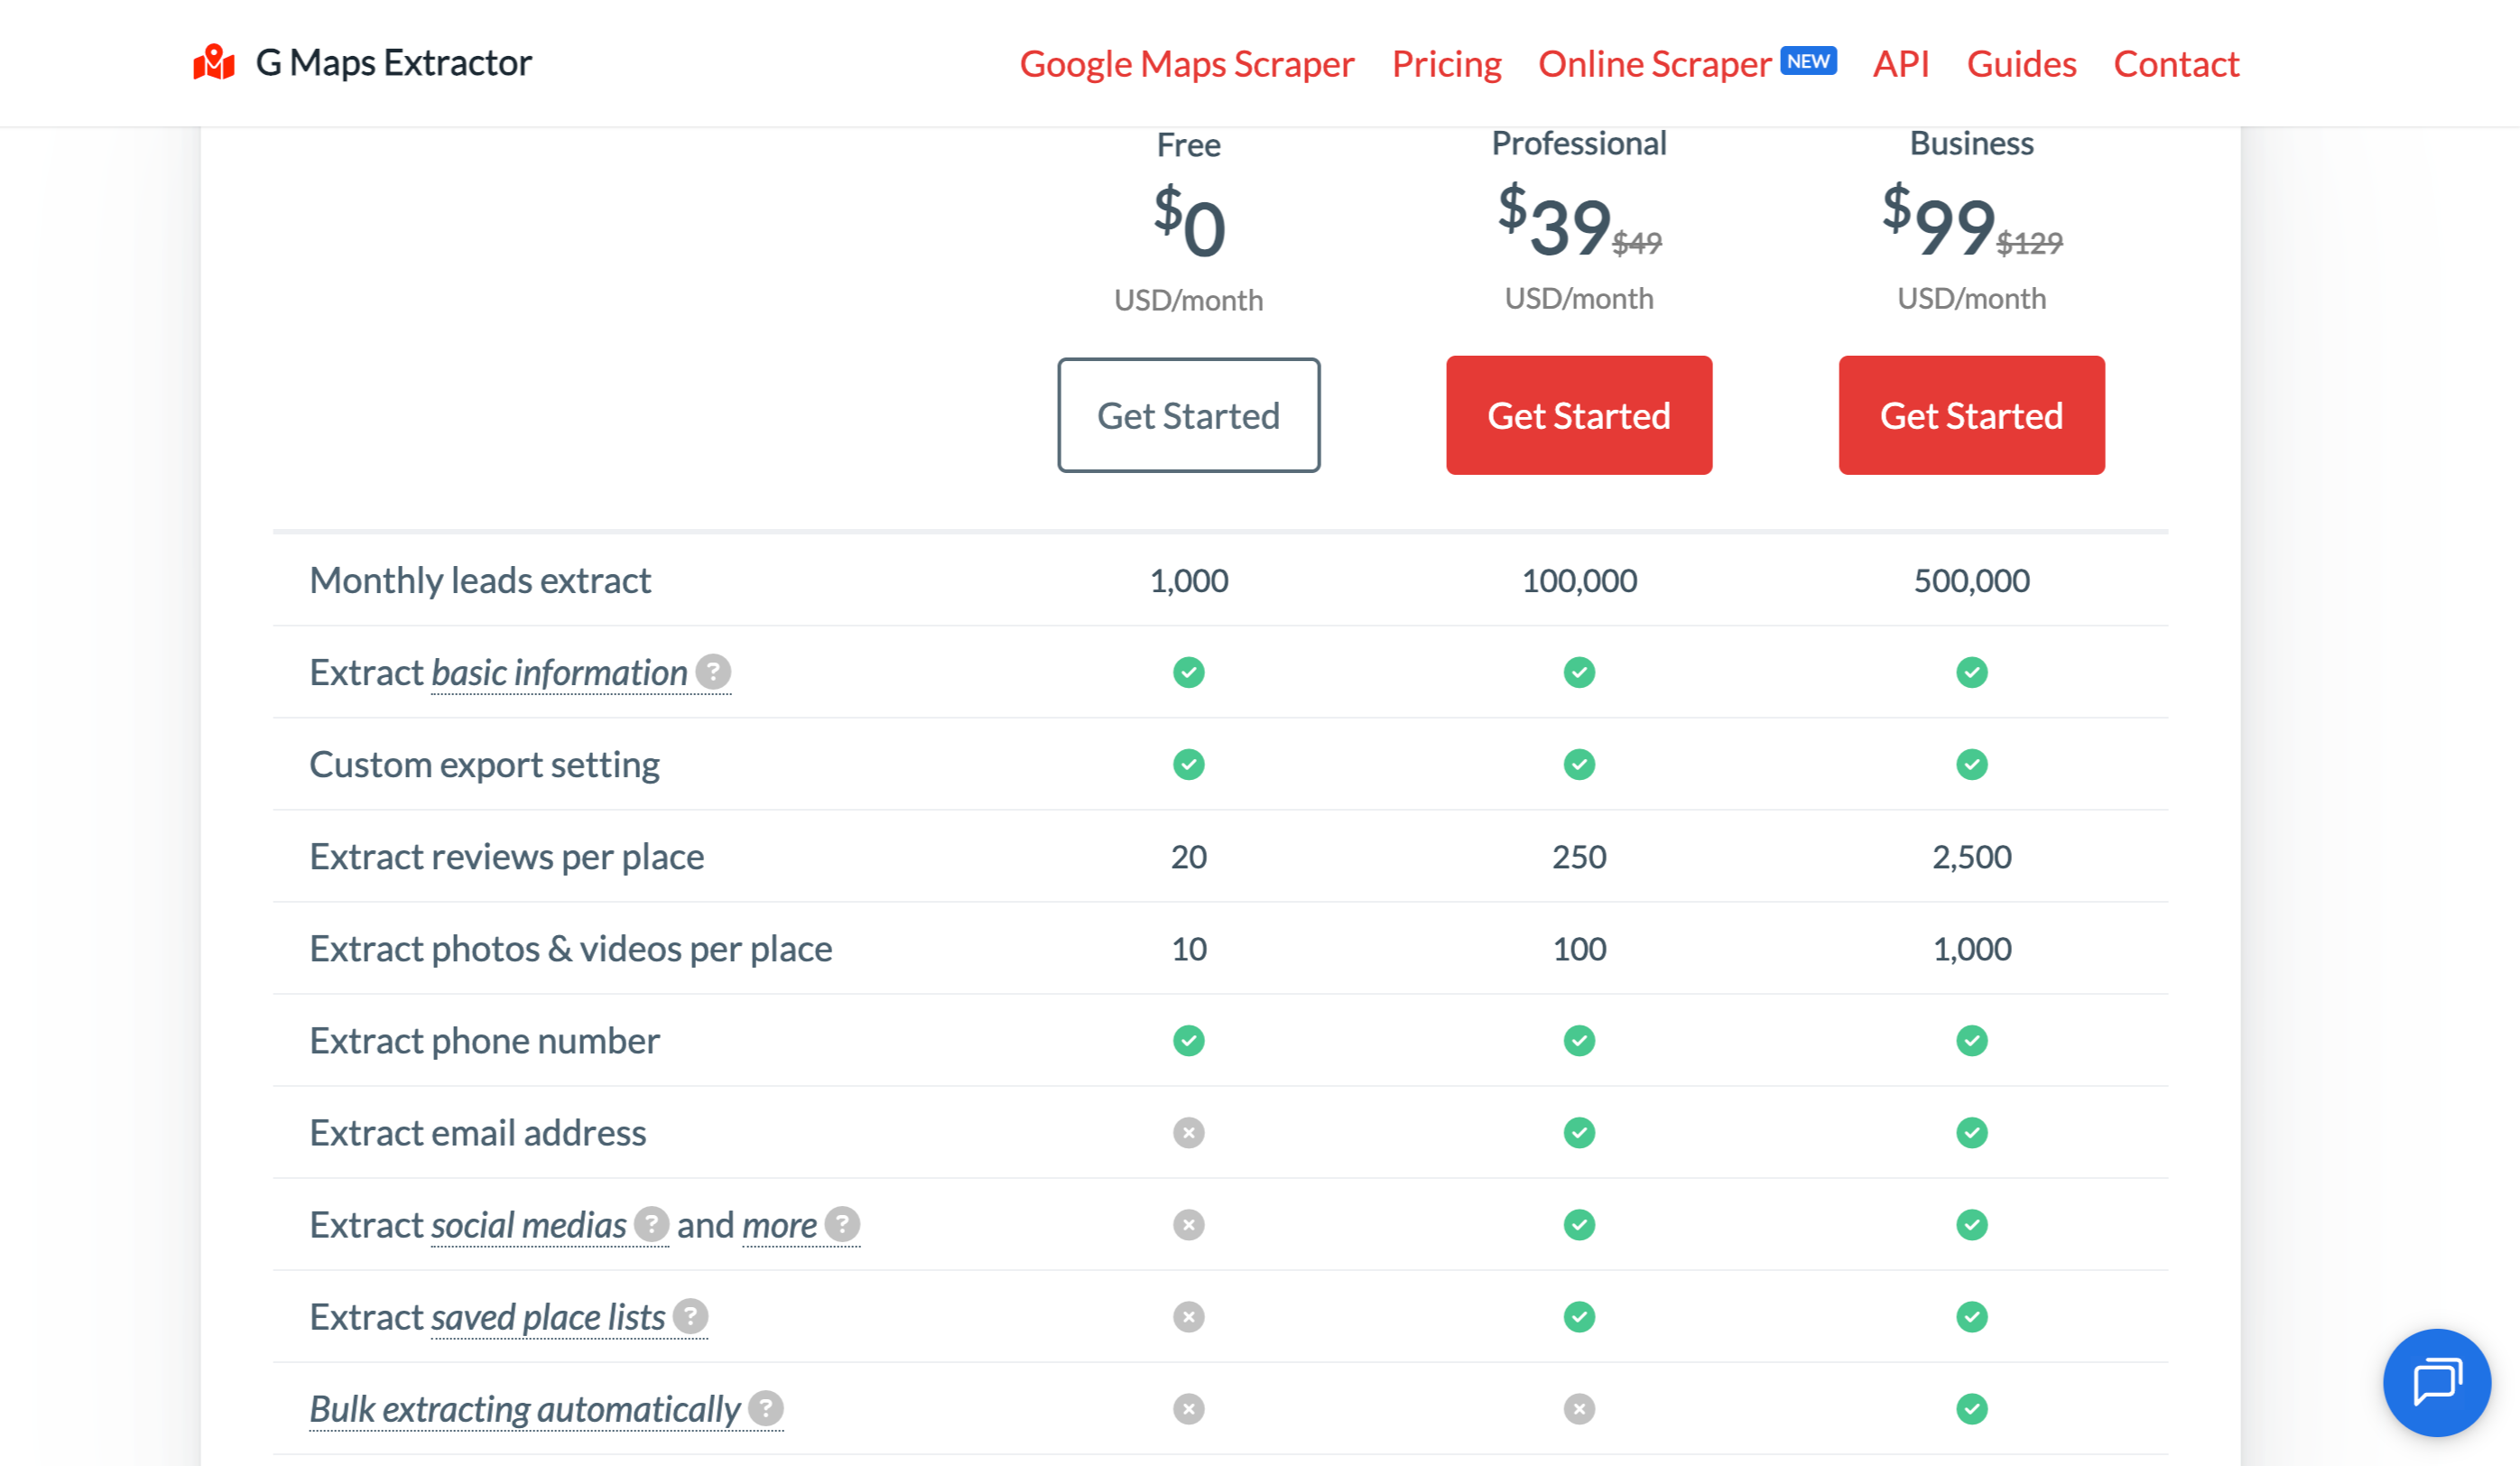This screenshot has width=2520, height=1466.
Task: Click the G Maps Extractor map logo icon
Action: (213, 63)
